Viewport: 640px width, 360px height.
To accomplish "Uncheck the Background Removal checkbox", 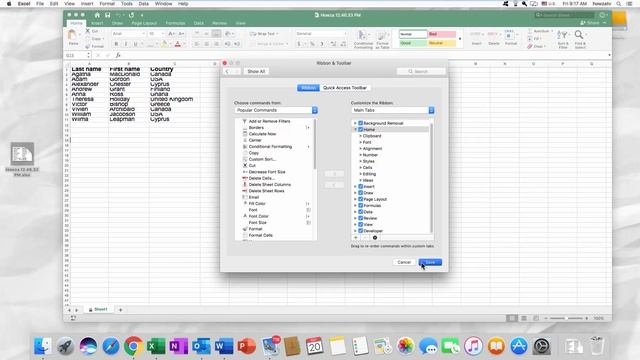I will click(x=360, y=123).
